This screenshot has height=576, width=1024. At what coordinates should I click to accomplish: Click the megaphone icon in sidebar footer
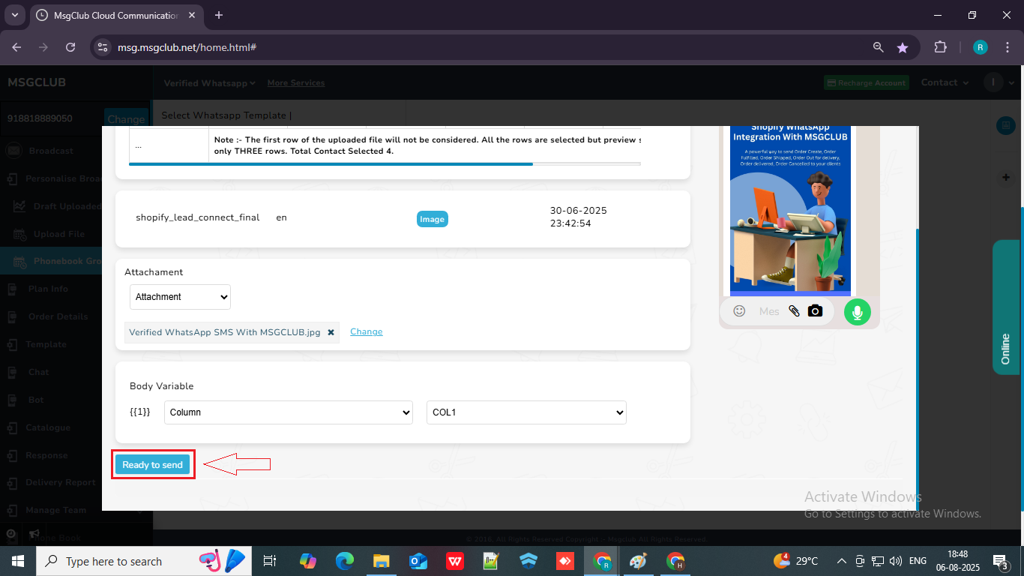[x=34, y=534]
